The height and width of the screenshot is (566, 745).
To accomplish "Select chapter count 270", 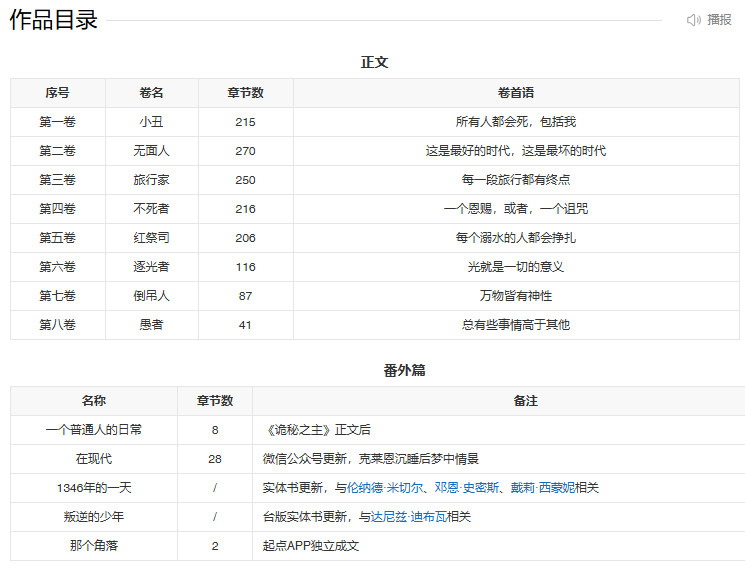I will pos(246,151).
